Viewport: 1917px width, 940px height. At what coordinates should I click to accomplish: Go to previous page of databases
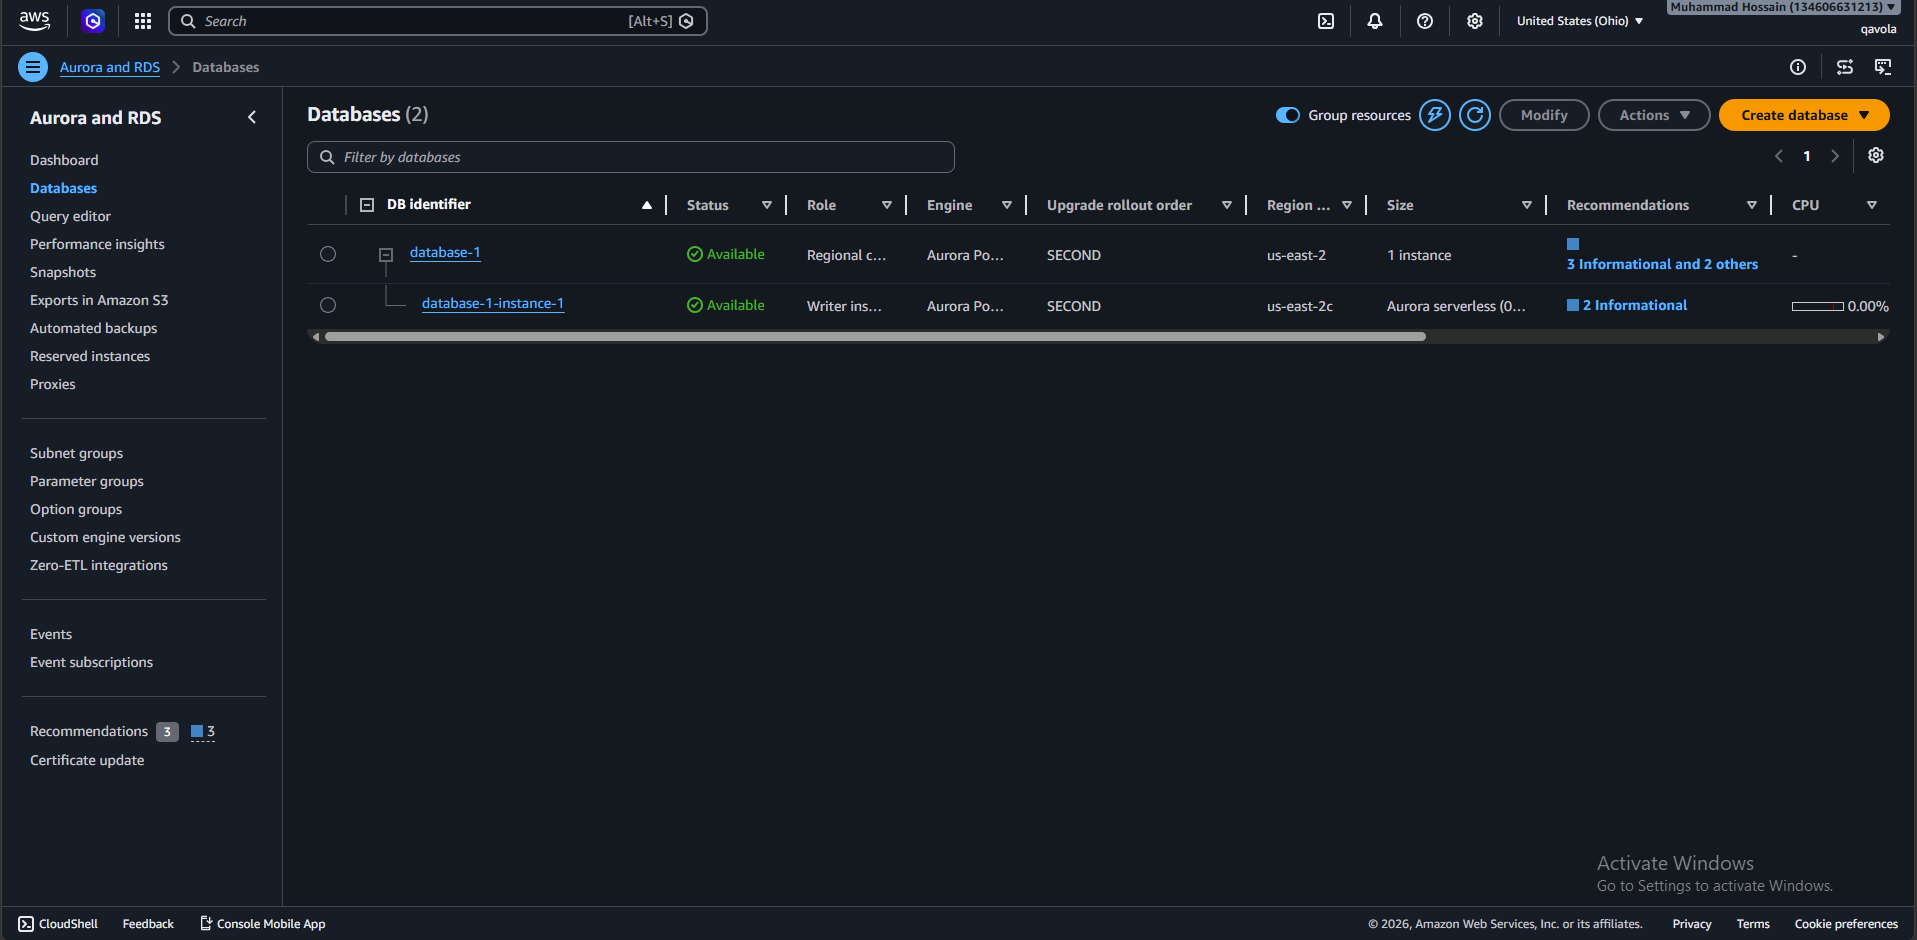pos(1779,156)
